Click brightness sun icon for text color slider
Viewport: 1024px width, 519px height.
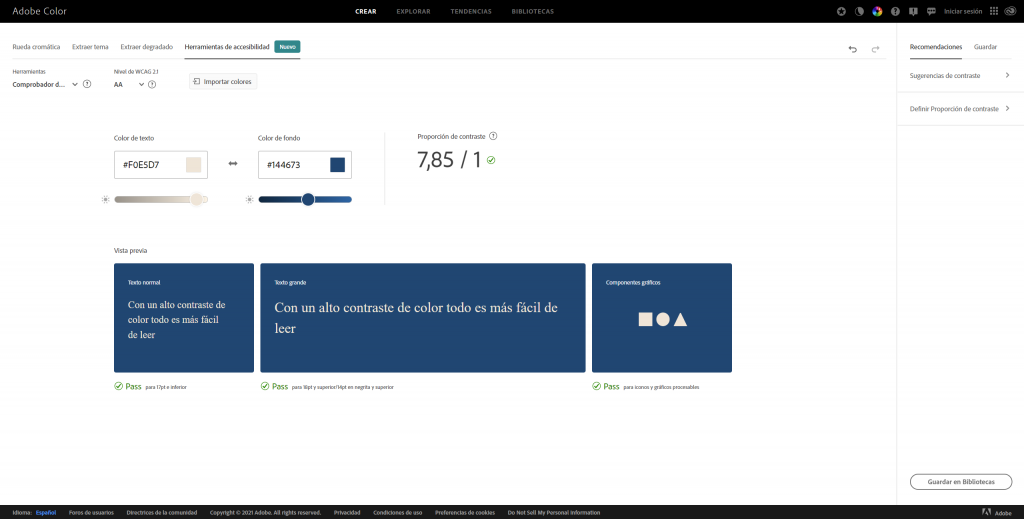pos(105,199)
